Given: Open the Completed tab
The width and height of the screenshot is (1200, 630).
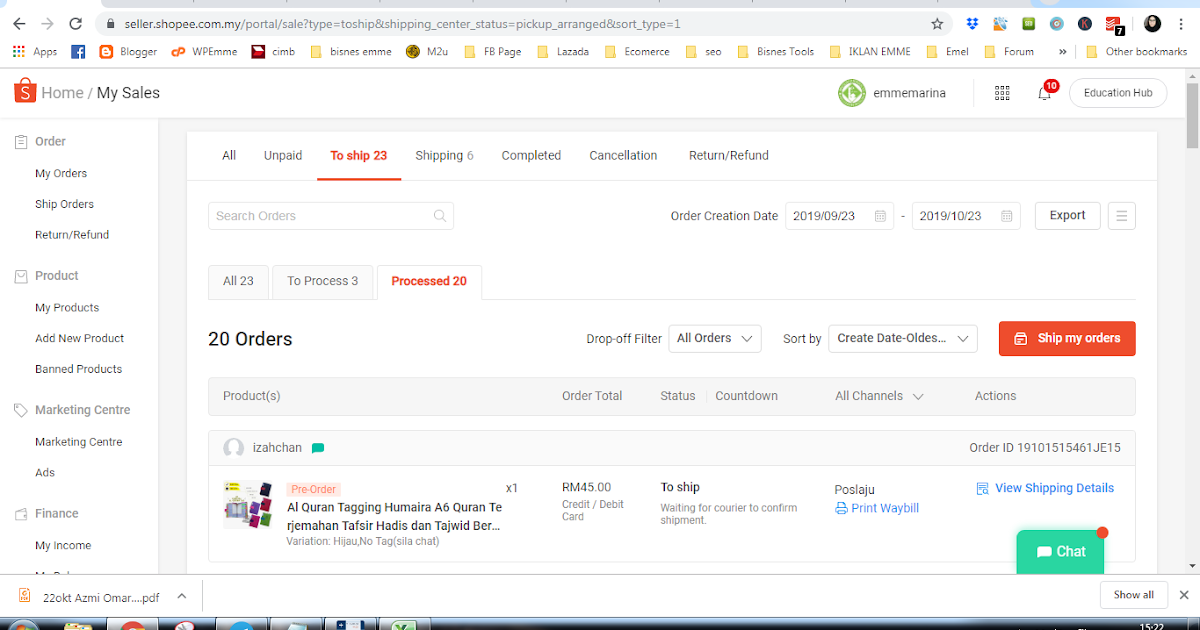Looking at the screenshot, I should click(531, 155).
